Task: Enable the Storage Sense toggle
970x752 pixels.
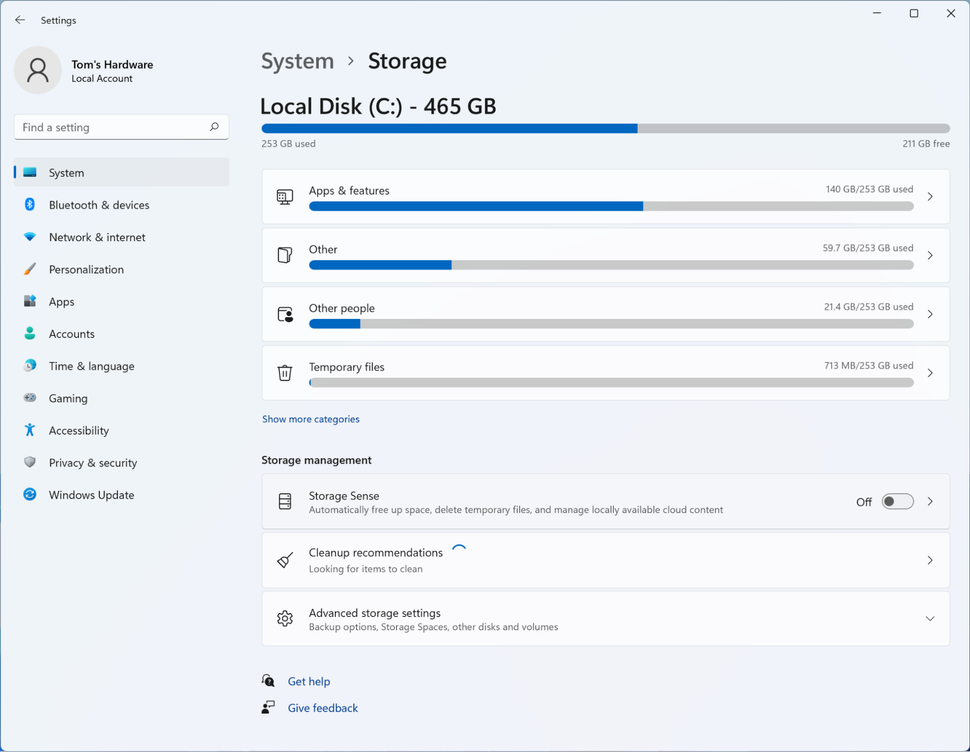Action: 897,501
